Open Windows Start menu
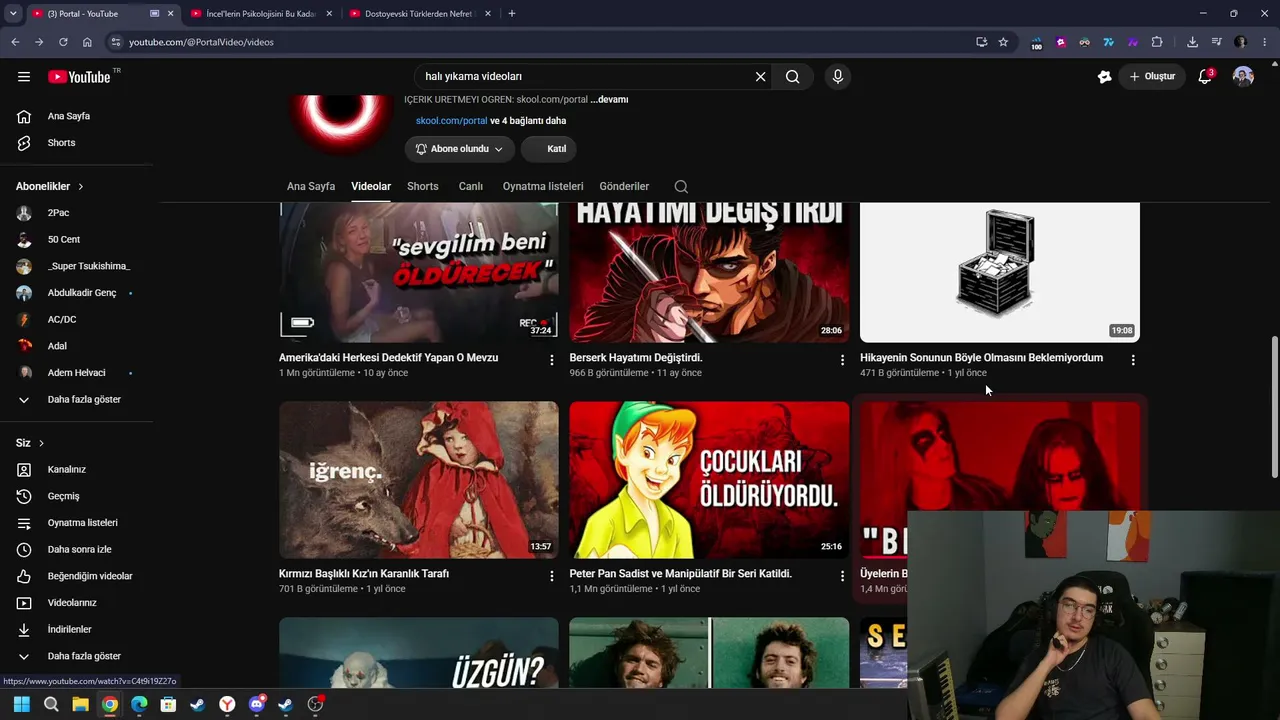1280x720 pixels. click(x=21, y=704)
